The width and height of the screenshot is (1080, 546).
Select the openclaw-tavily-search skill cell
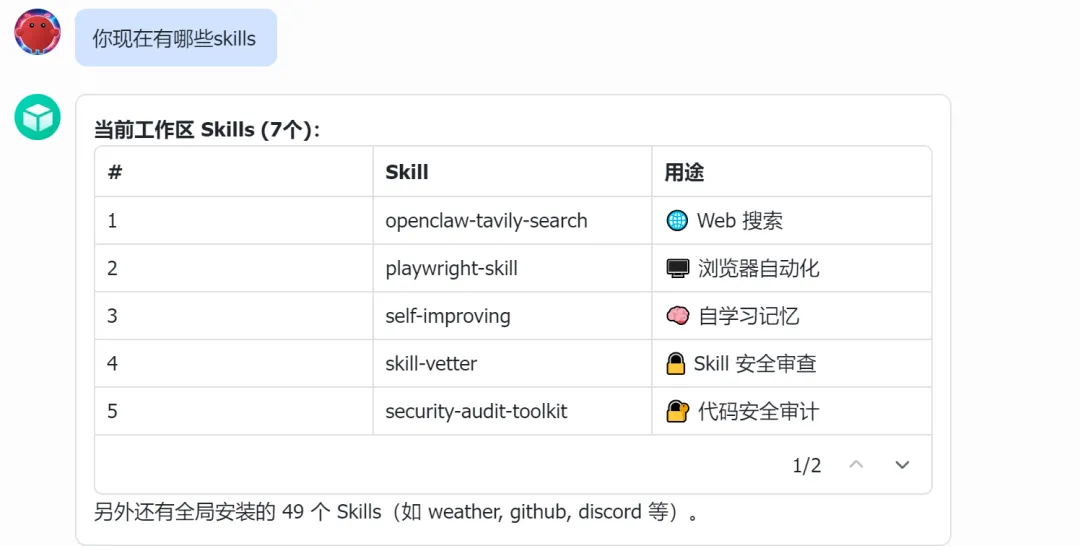point(486,221)
